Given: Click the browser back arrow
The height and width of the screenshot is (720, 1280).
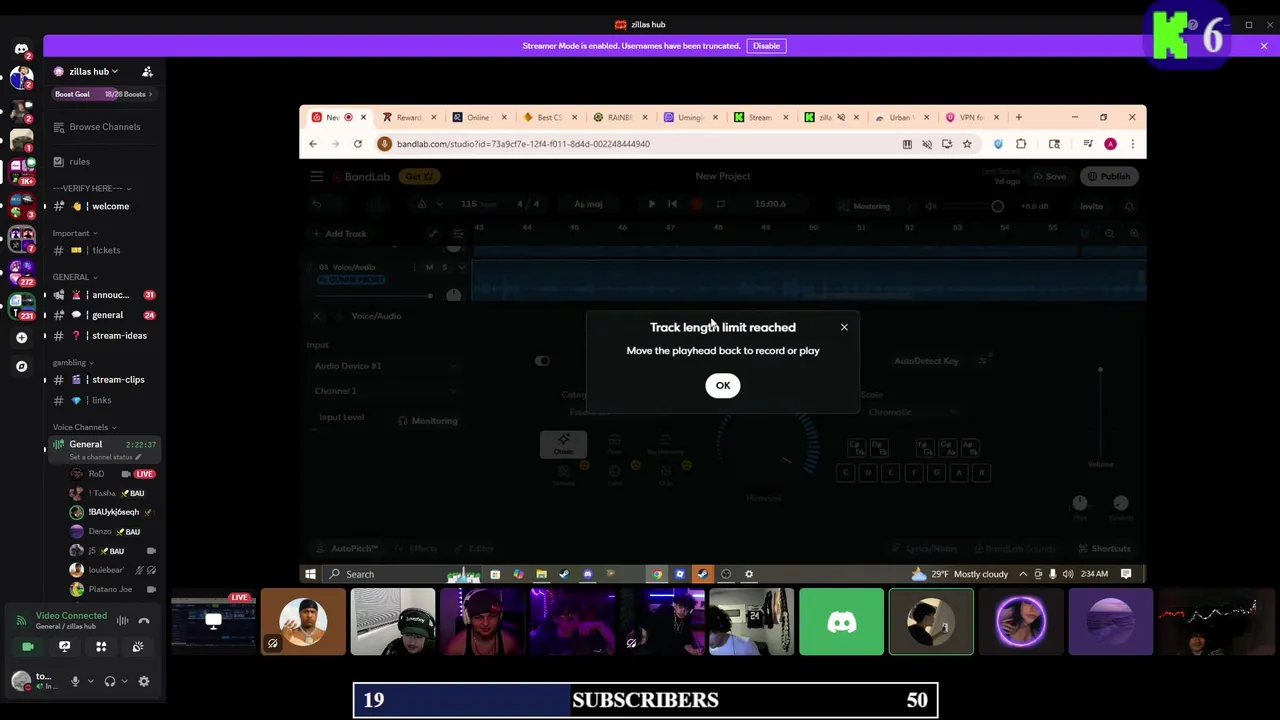Looking at the screenshot, I should pyautogui.click(x=313, y=144).
